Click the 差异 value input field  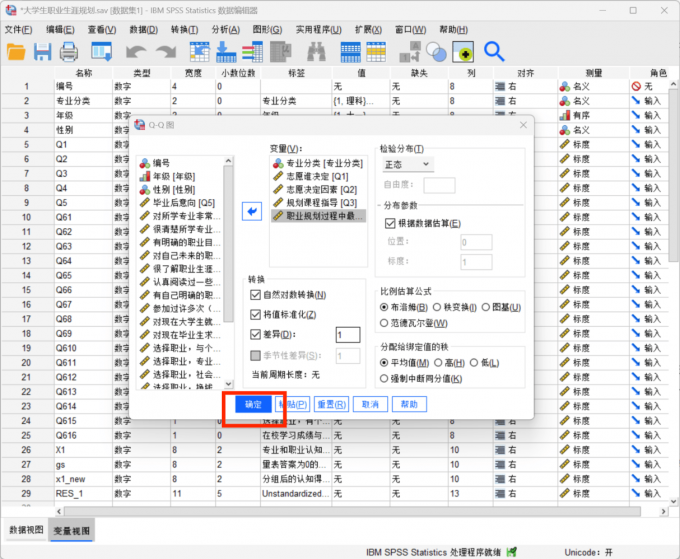pos(348,334)
